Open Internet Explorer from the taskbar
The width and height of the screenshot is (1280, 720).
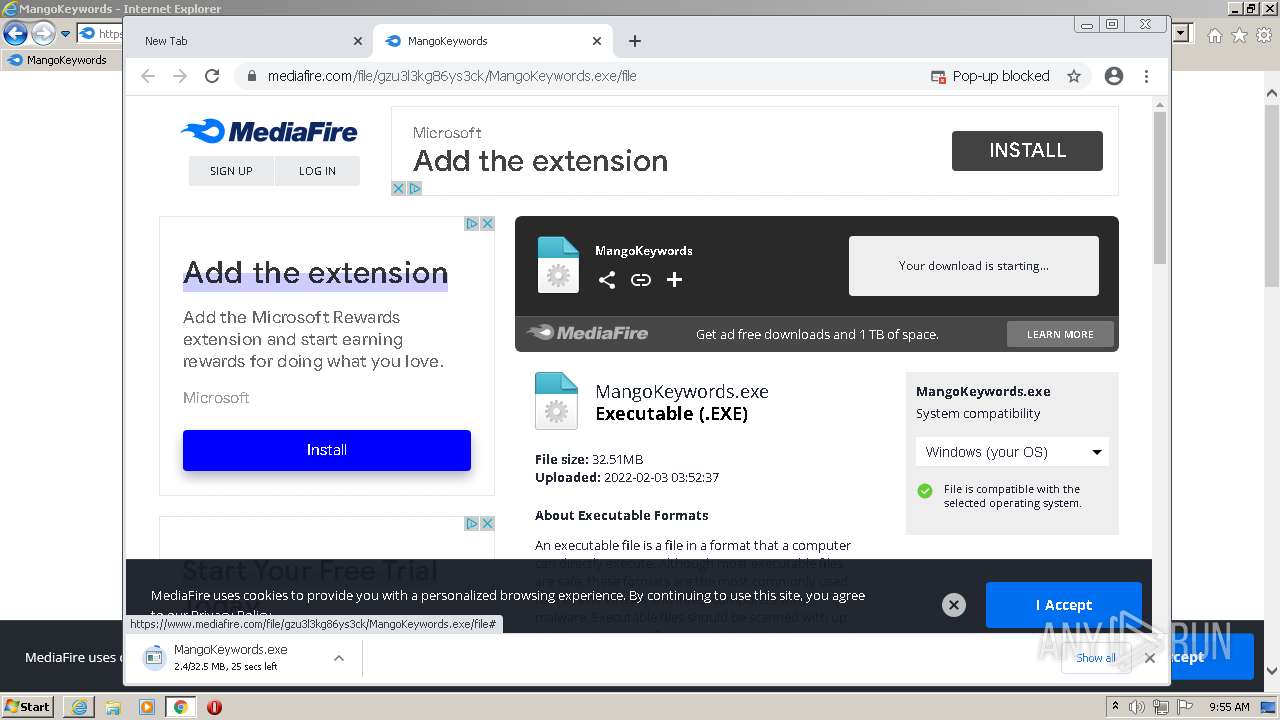click(x=79, y=707)
